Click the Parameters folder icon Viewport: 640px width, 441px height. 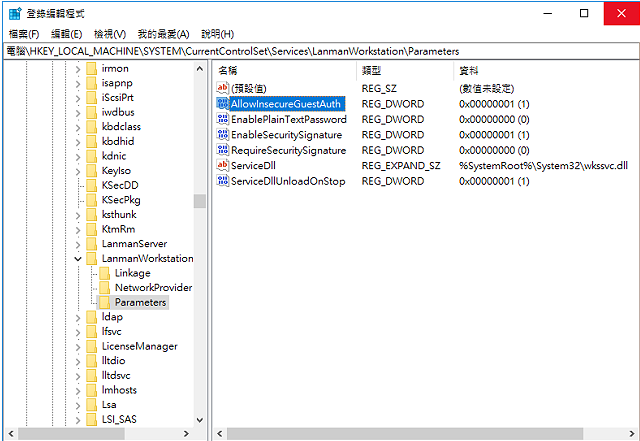(x=105, y=303)
